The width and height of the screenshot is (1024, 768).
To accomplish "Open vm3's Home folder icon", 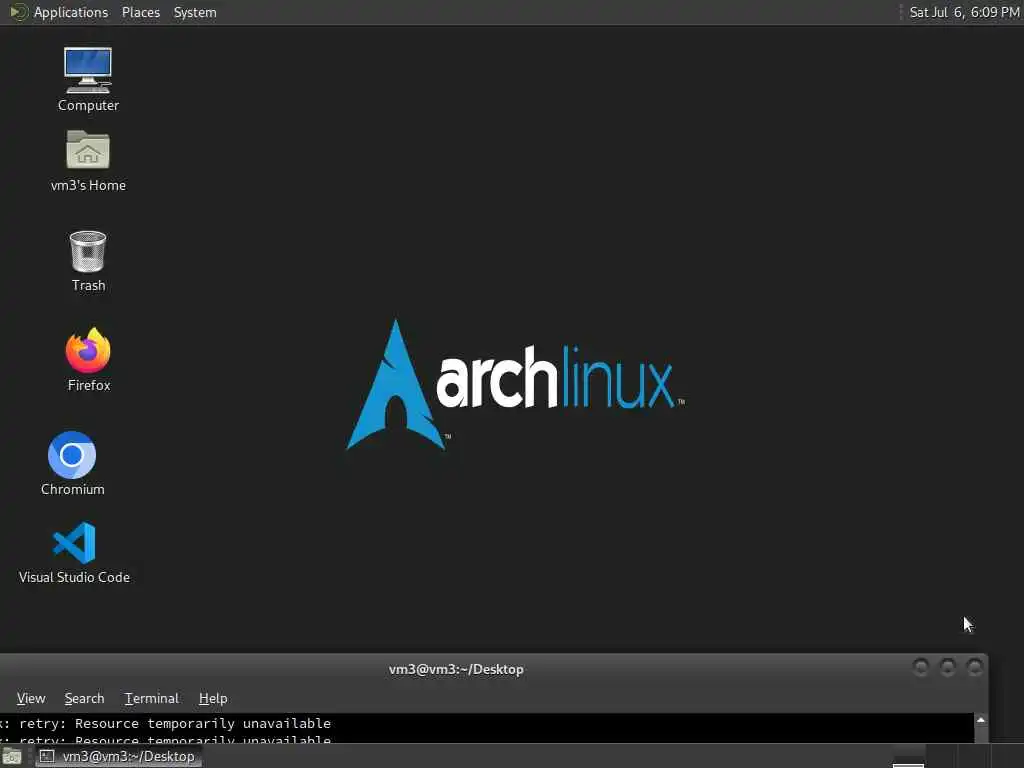I will coord(88,161).
